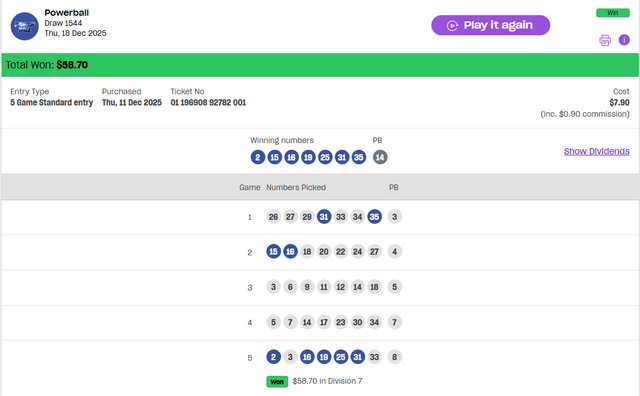640x396 pixels.
Task: Click Powerball pick 4 in game 2
Action: [x=394, y=251]
